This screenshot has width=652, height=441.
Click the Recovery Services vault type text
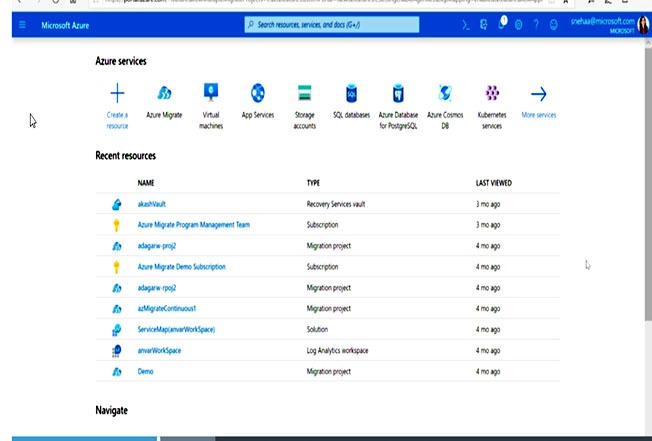click(336, 204)
